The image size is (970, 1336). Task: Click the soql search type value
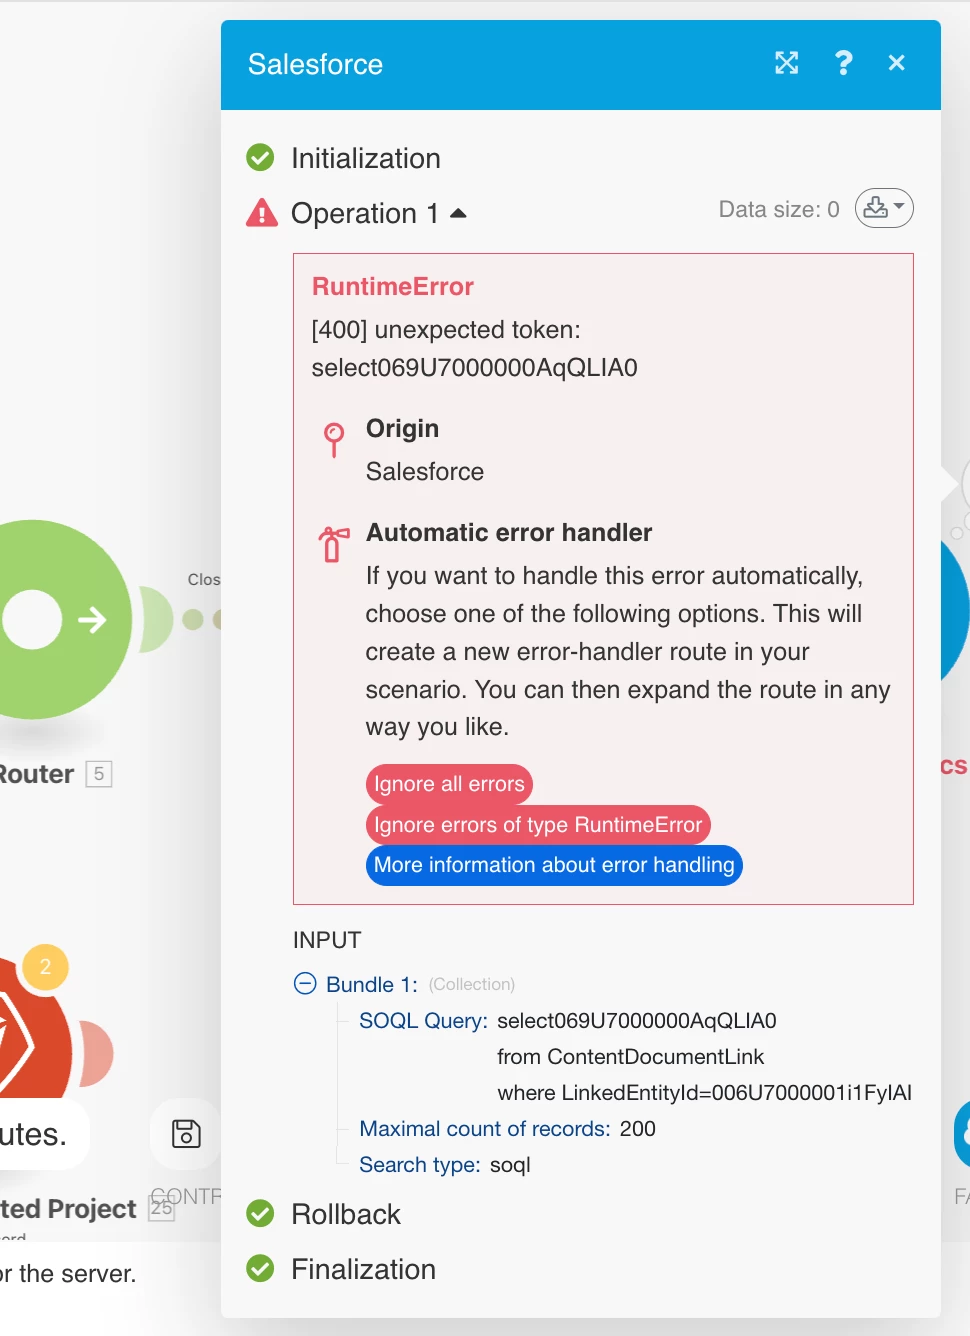point(510,1165)
